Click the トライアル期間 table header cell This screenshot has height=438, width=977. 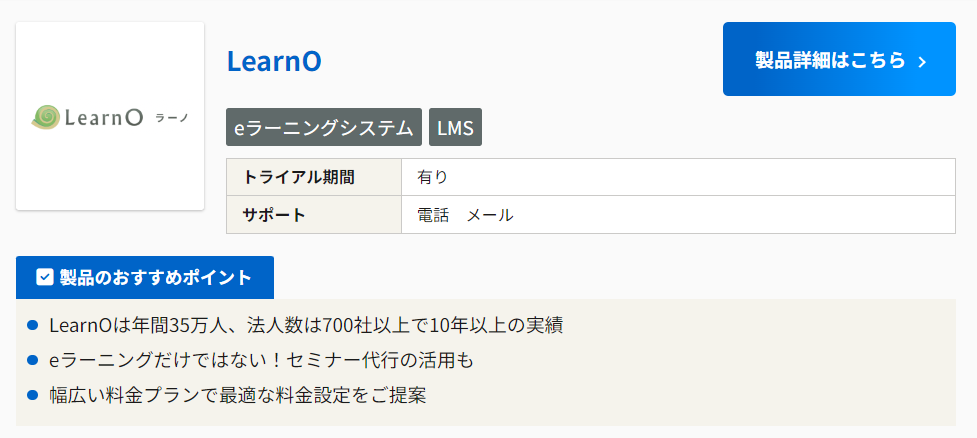coord(299,177)
